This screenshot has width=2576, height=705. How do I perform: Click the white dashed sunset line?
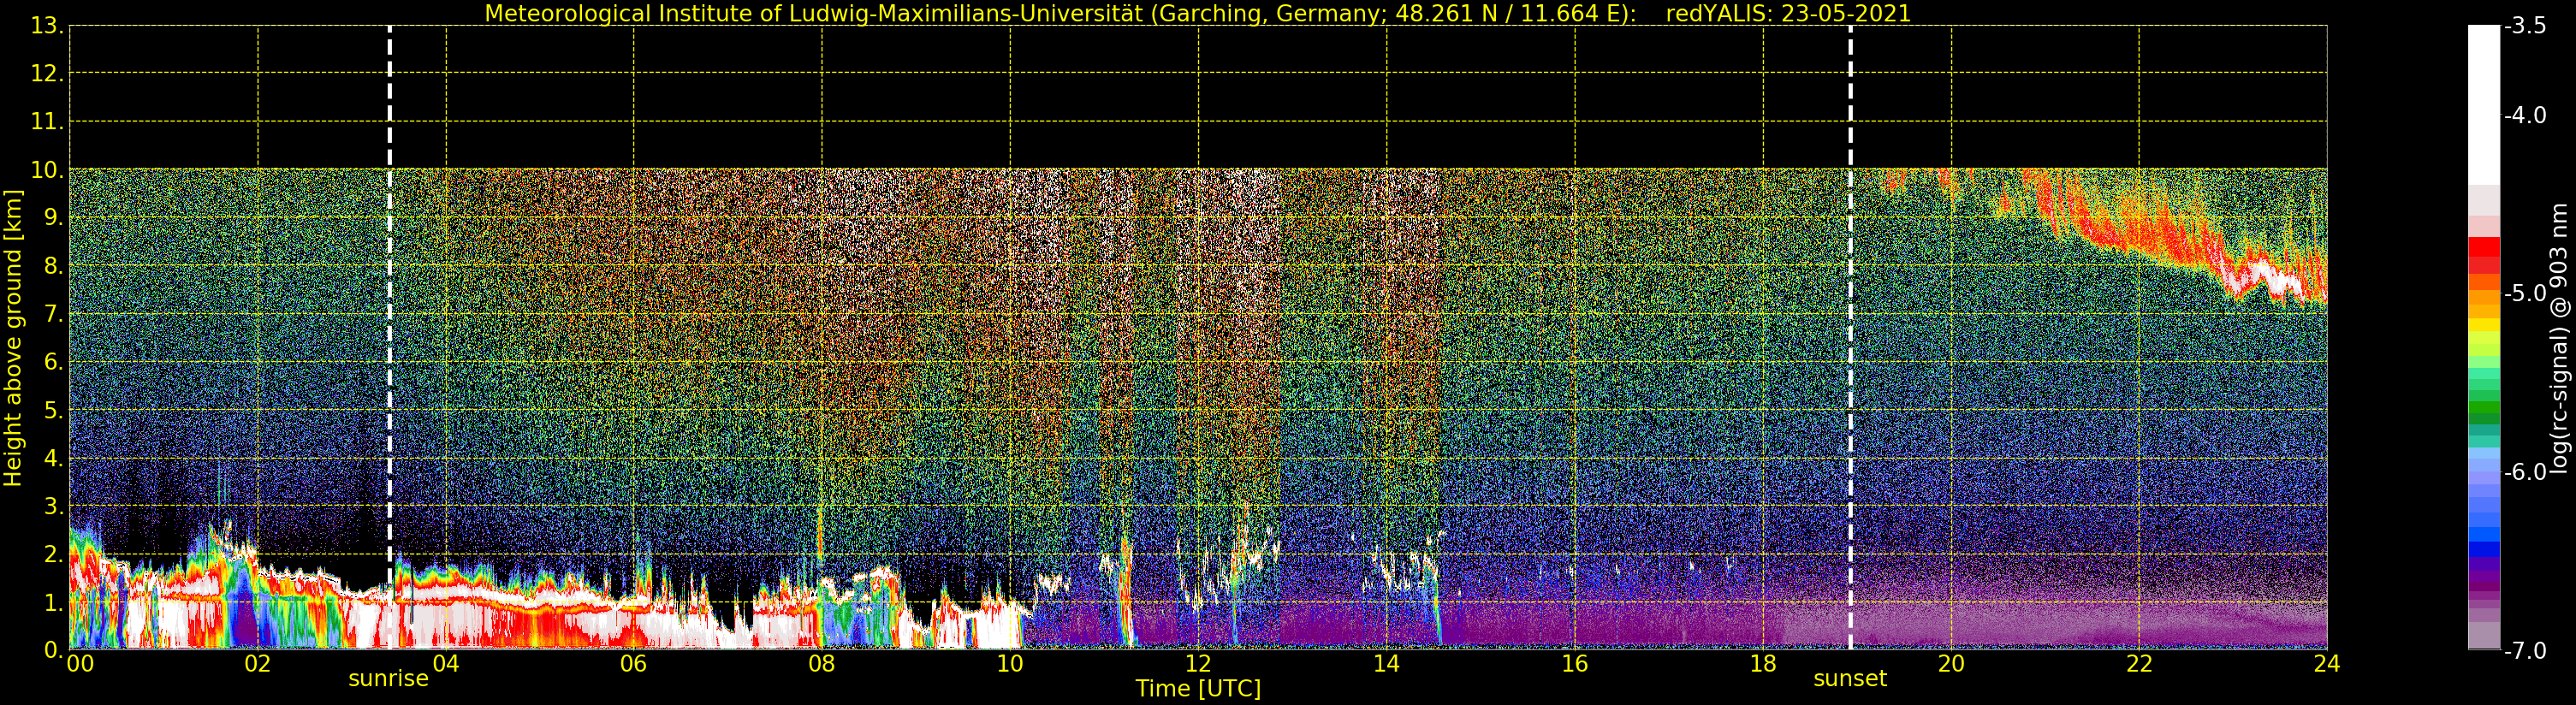click(1850, 300)
